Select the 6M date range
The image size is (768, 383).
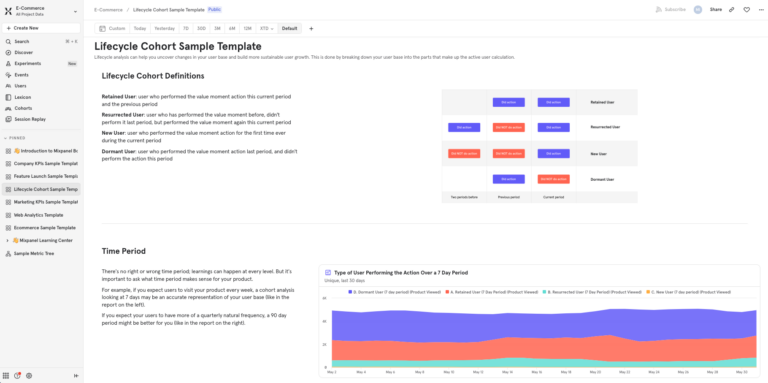pos(232,28)
